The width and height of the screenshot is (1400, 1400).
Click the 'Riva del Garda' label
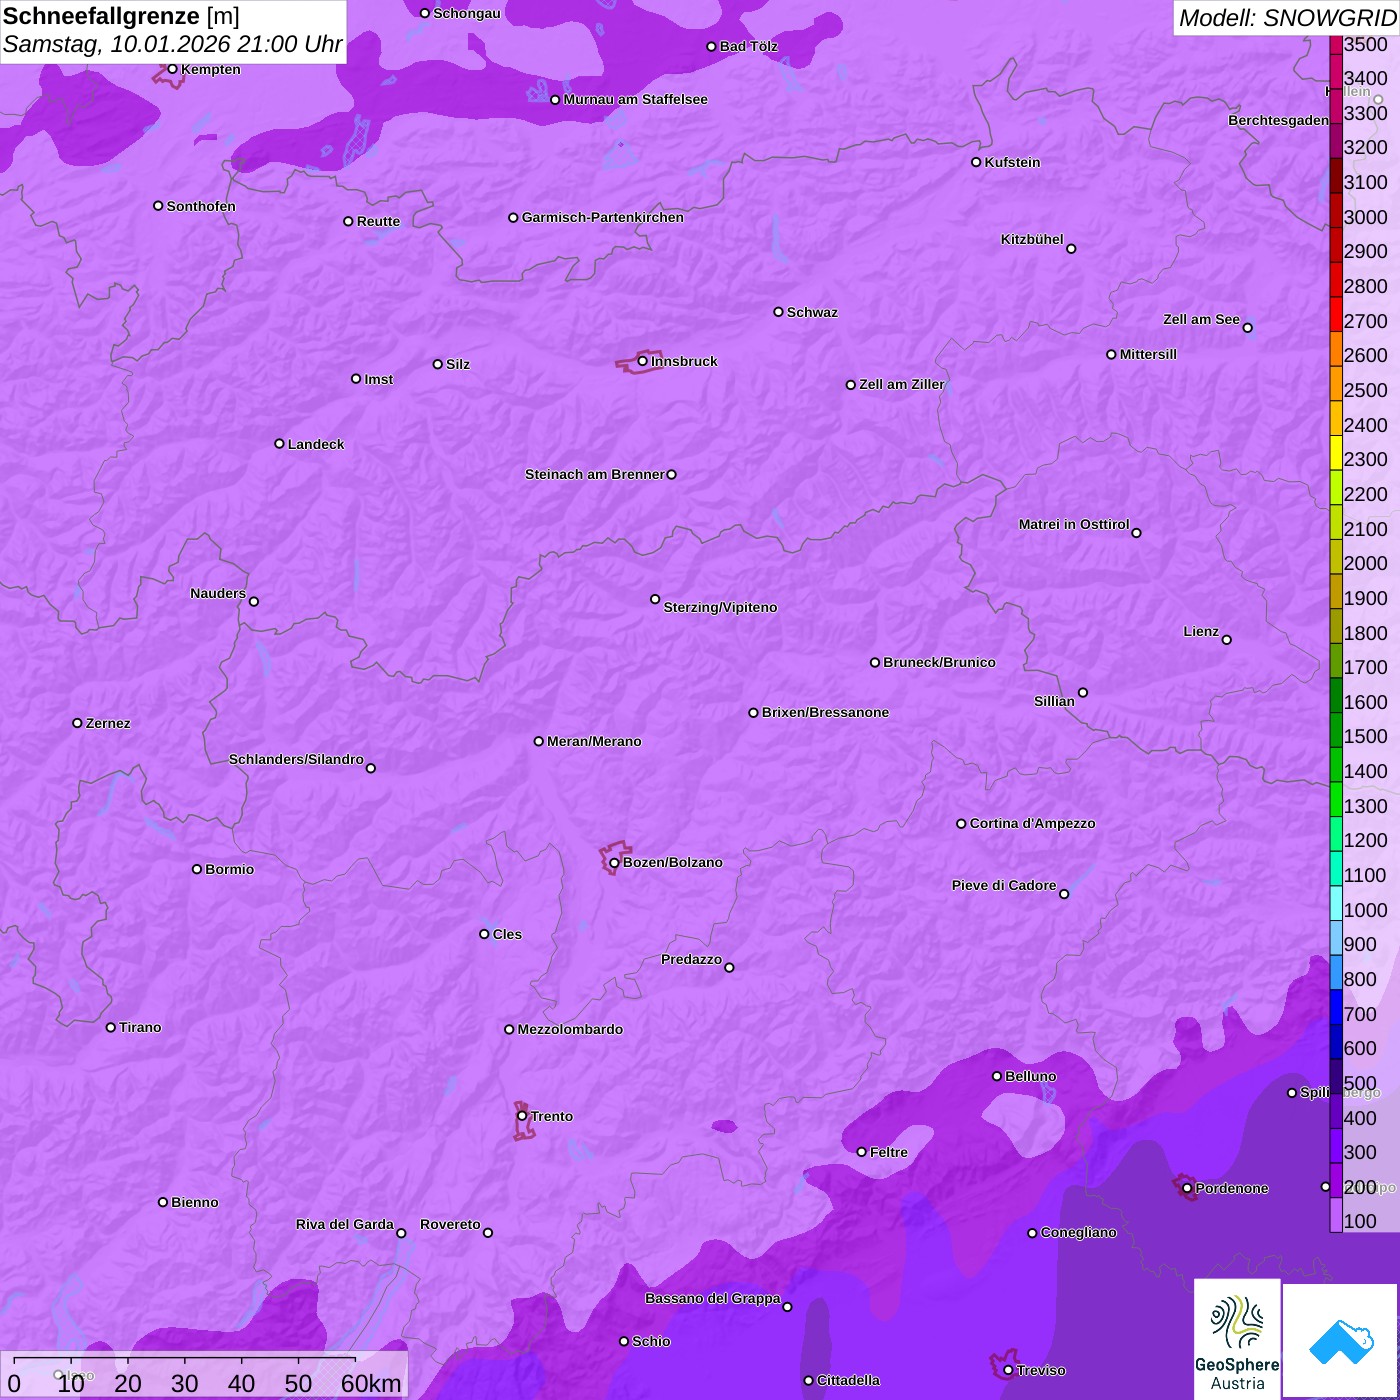point(345,1224)
